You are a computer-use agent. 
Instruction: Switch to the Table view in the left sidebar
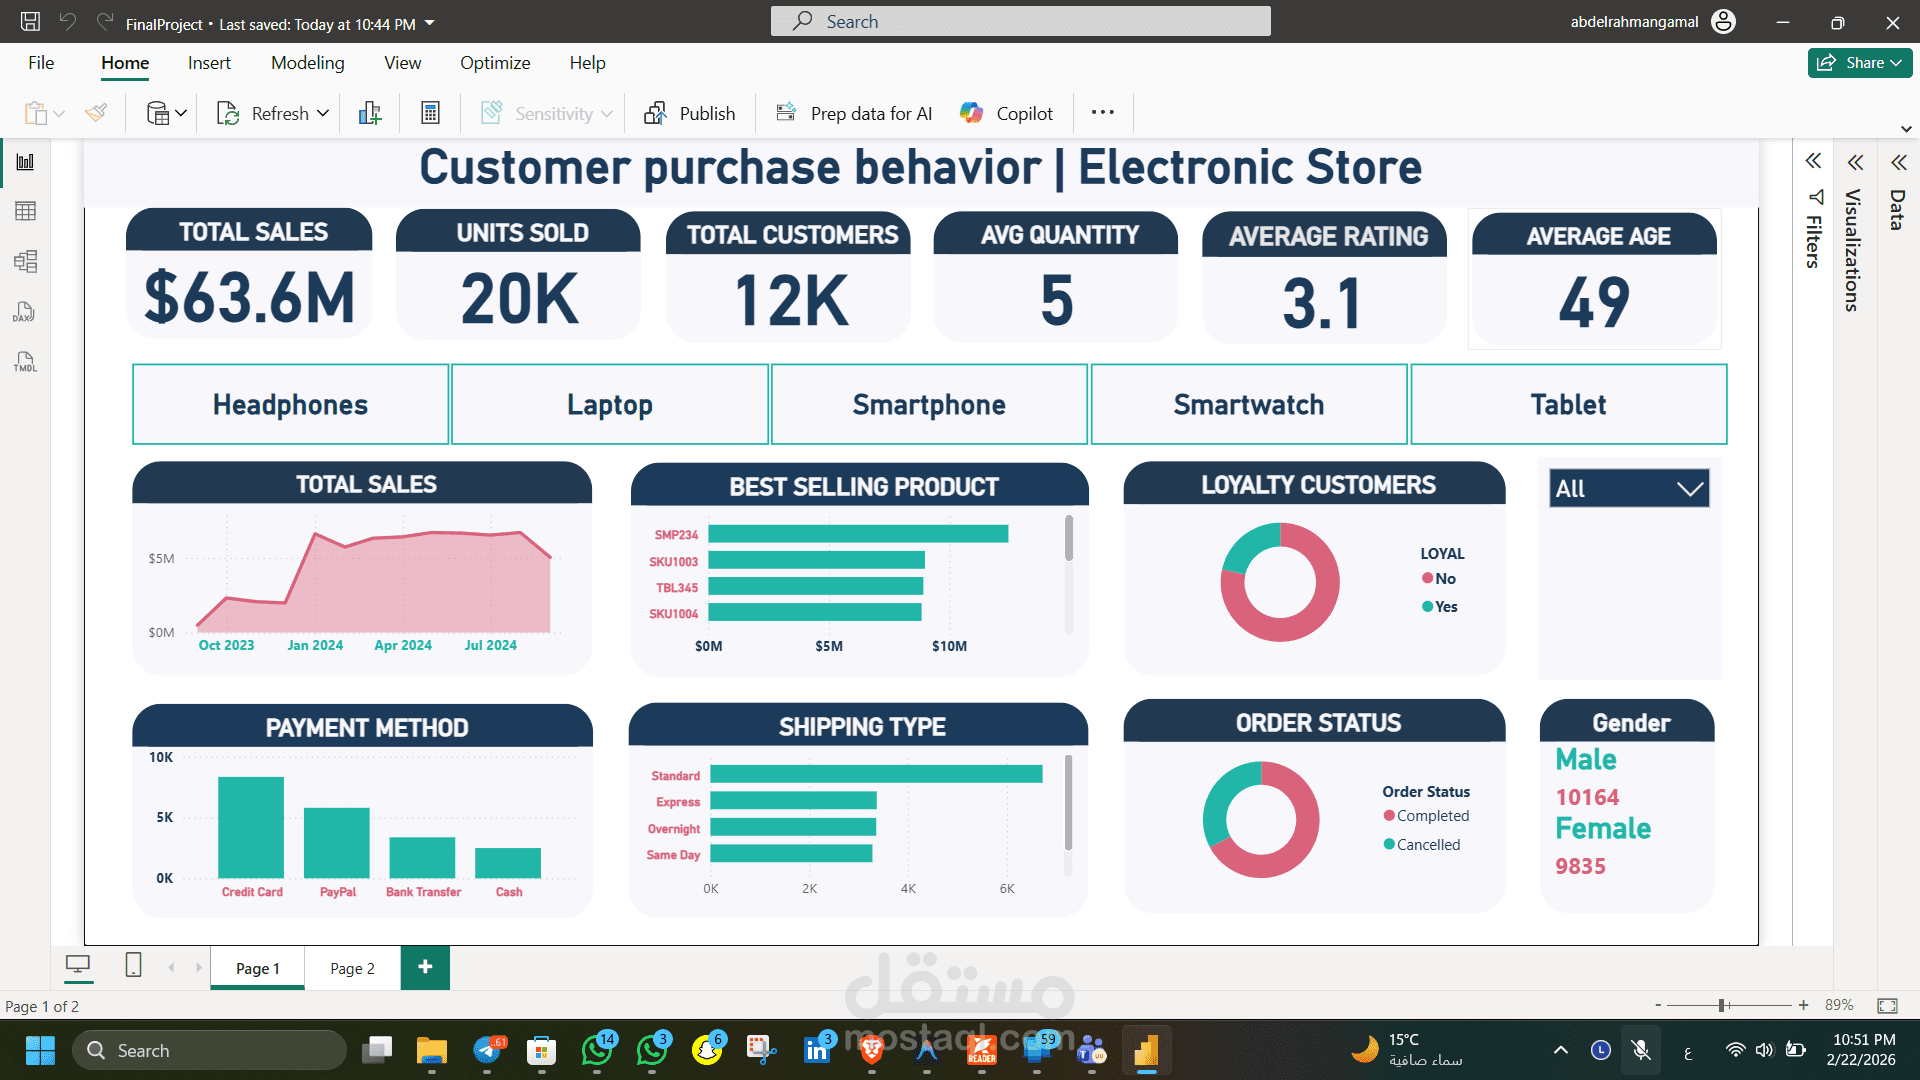25,211
